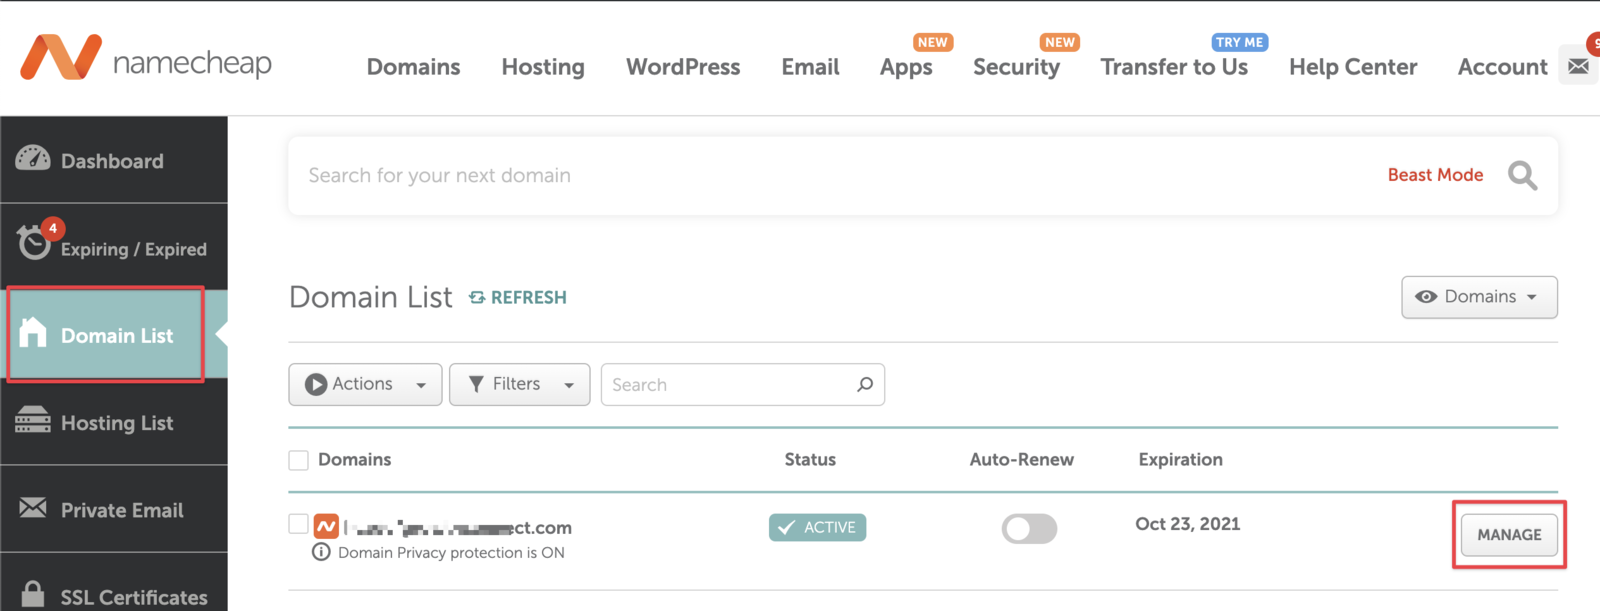
Task: Check the select-all Domains checkbox
Action: click(x=298, y=460)
